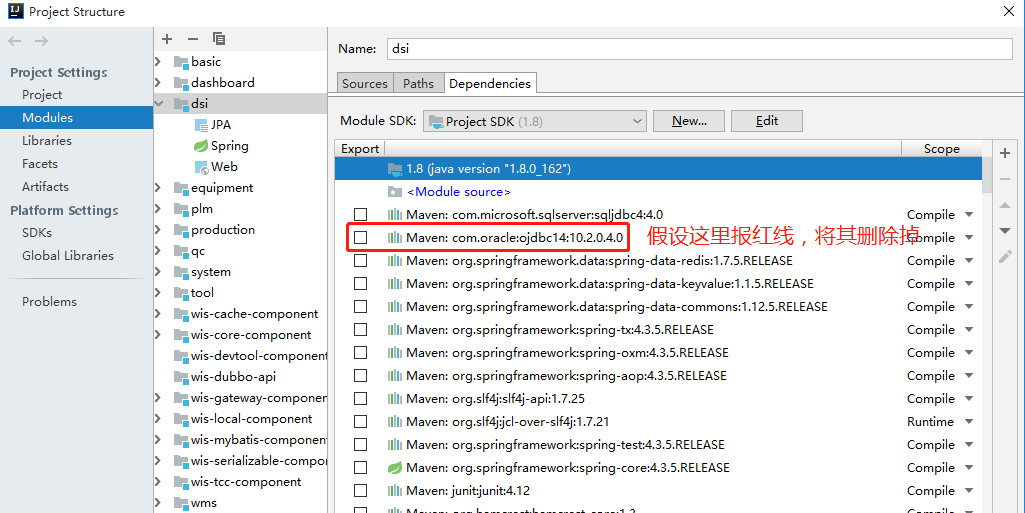The image size is (1025, 513).
Task: Click the JDK 1.8 folder icon
Action: coord(394,169)
